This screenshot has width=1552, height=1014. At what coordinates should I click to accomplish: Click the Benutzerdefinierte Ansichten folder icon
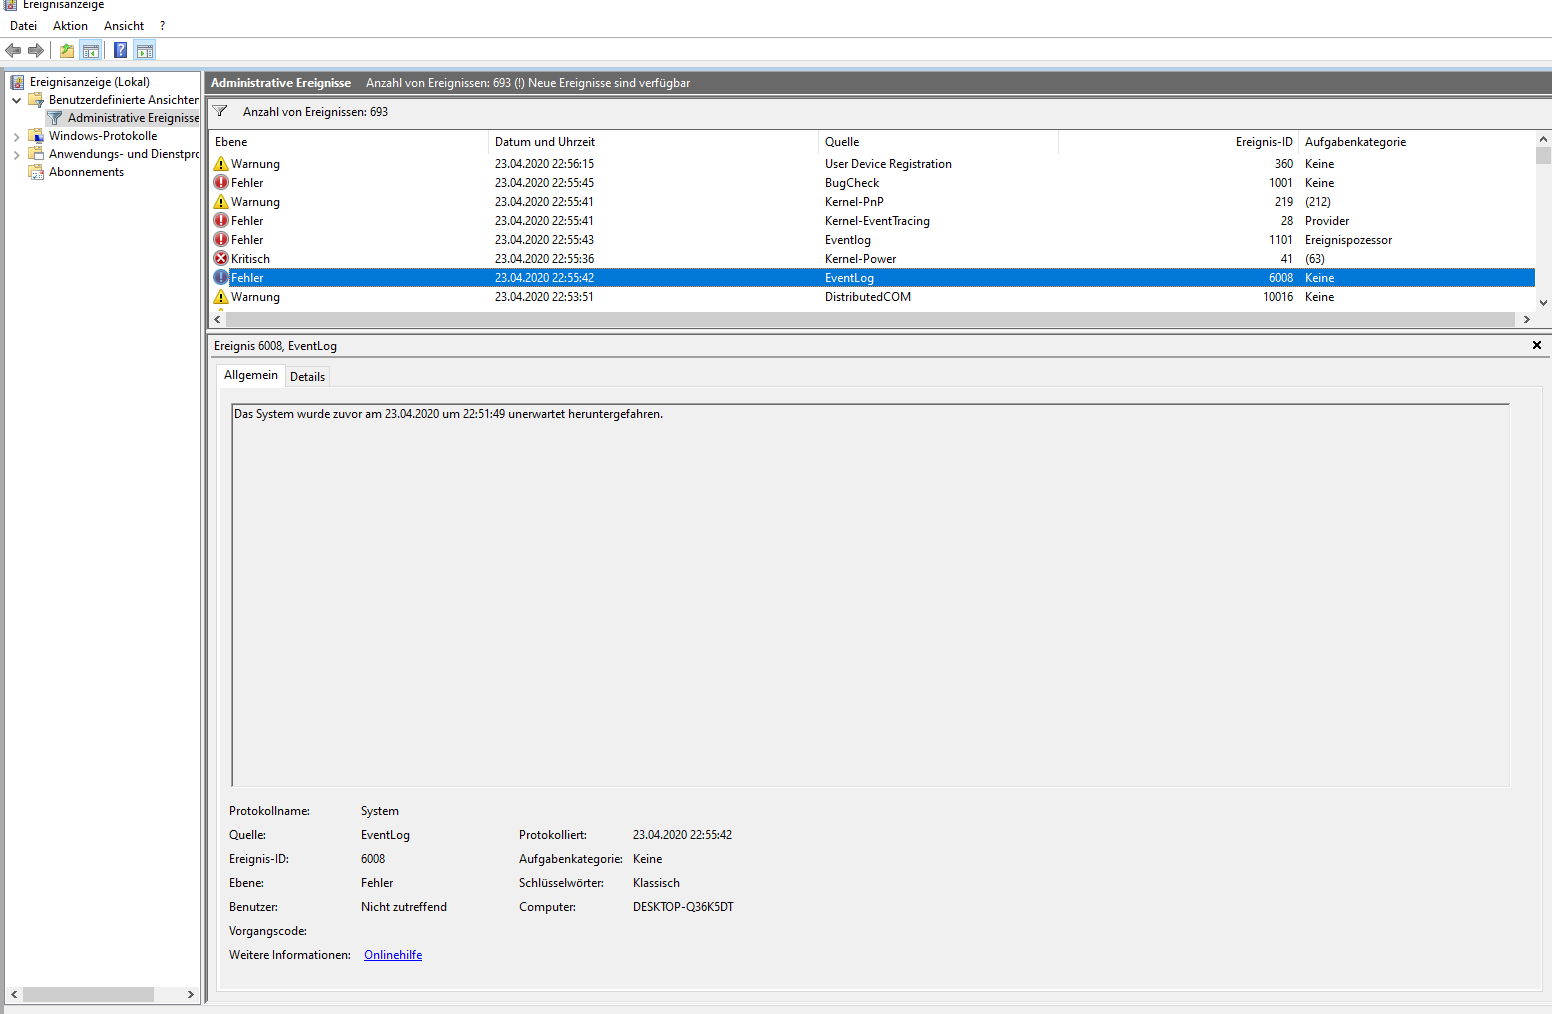[x=36, y=100]
